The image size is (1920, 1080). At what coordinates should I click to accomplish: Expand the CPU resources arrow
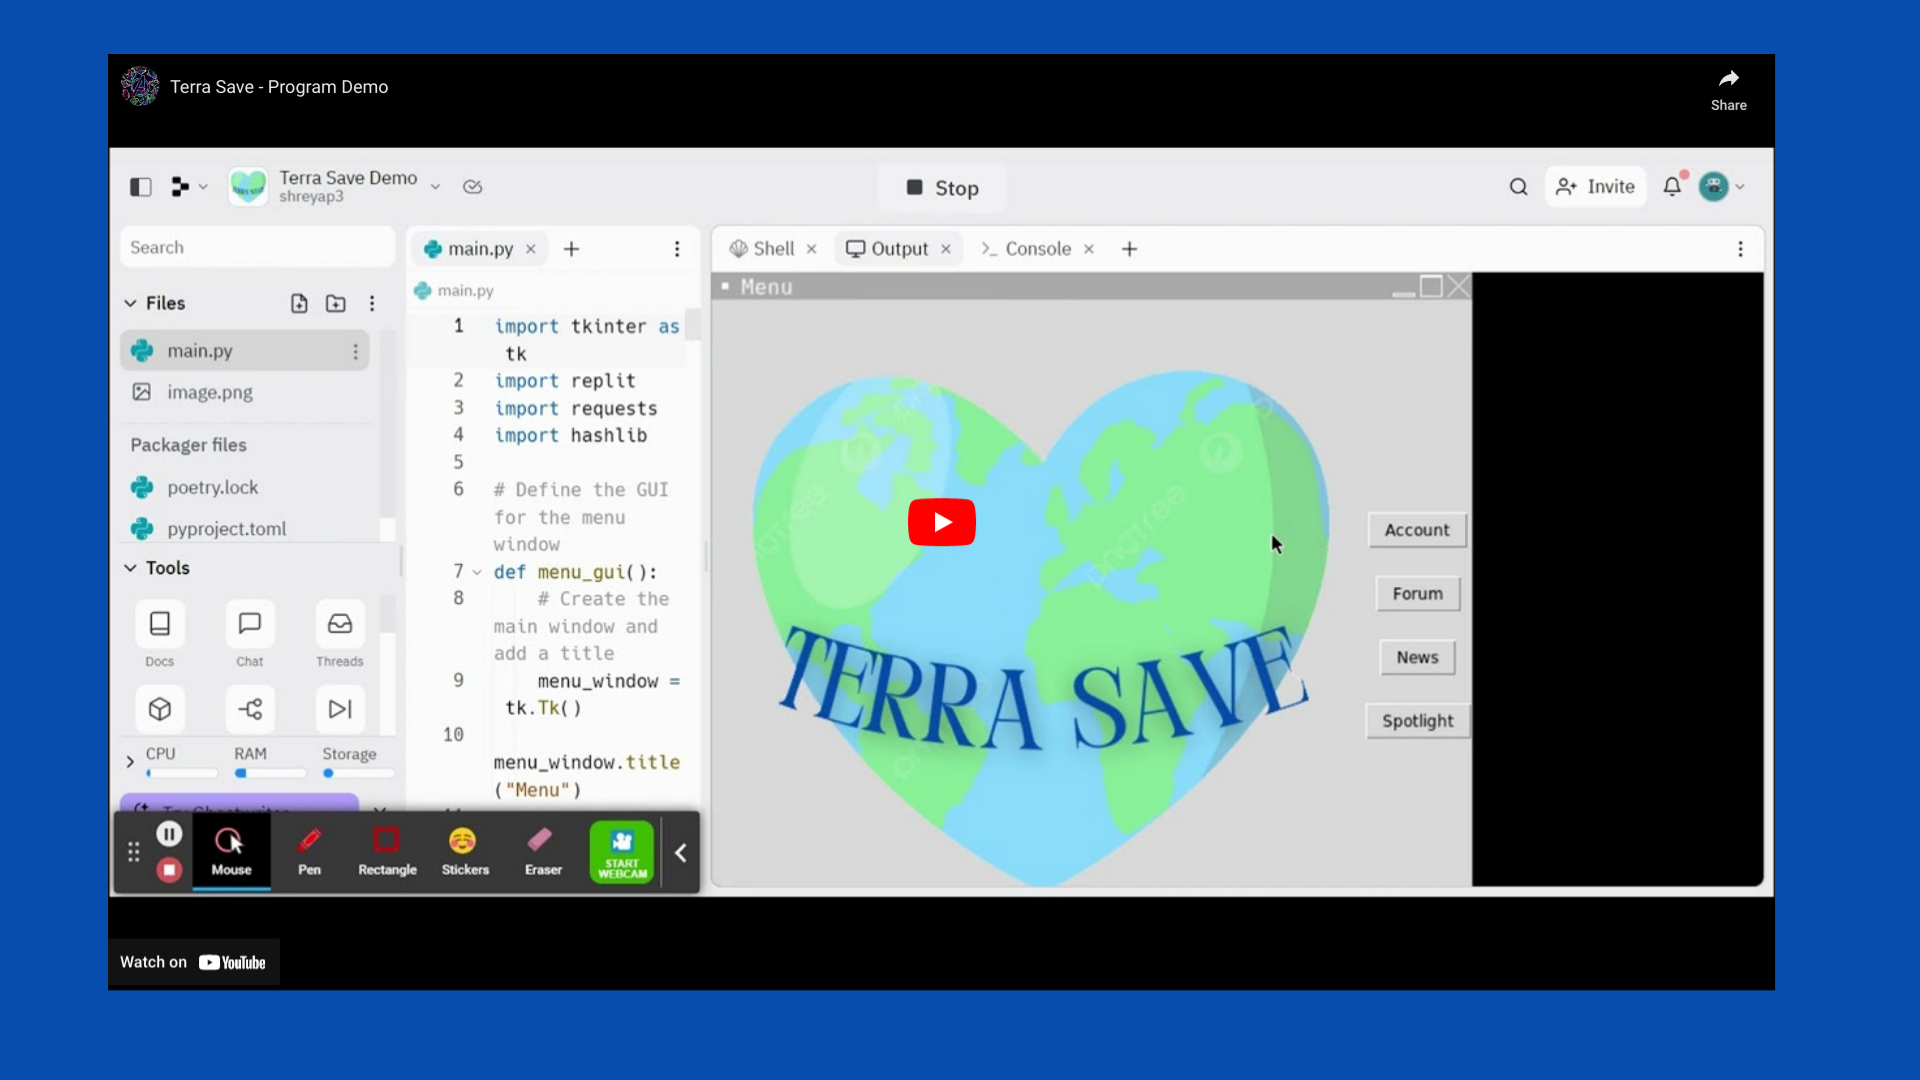pyautogui.click(x=130, y=762)
